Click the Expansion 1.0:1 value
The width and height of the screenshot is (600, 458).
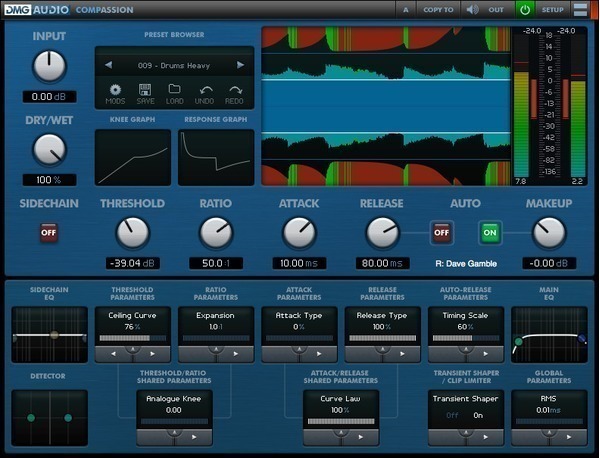click(x=215, y=327)
